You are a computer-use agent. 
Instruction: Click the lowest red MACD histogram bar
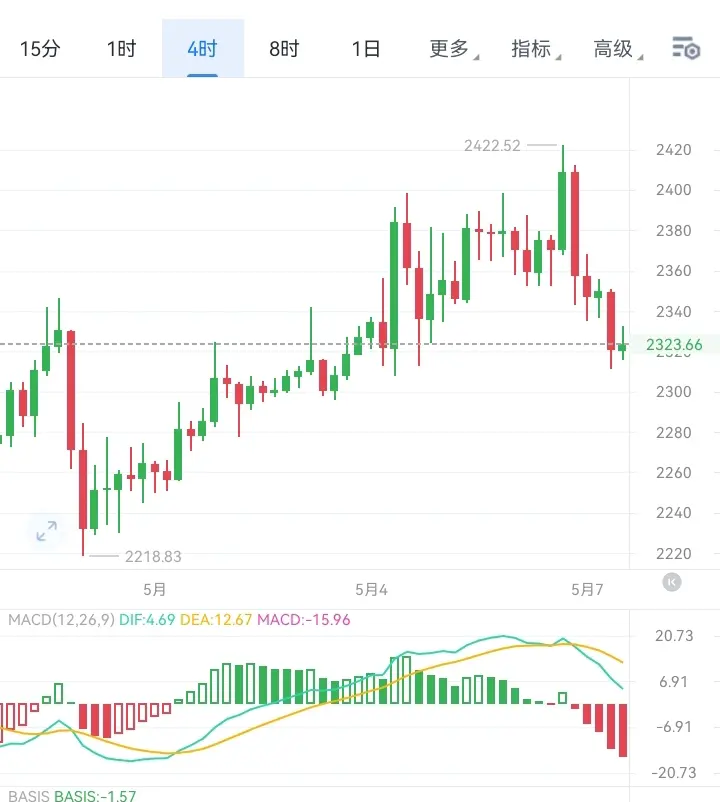[x=623, y=730]
